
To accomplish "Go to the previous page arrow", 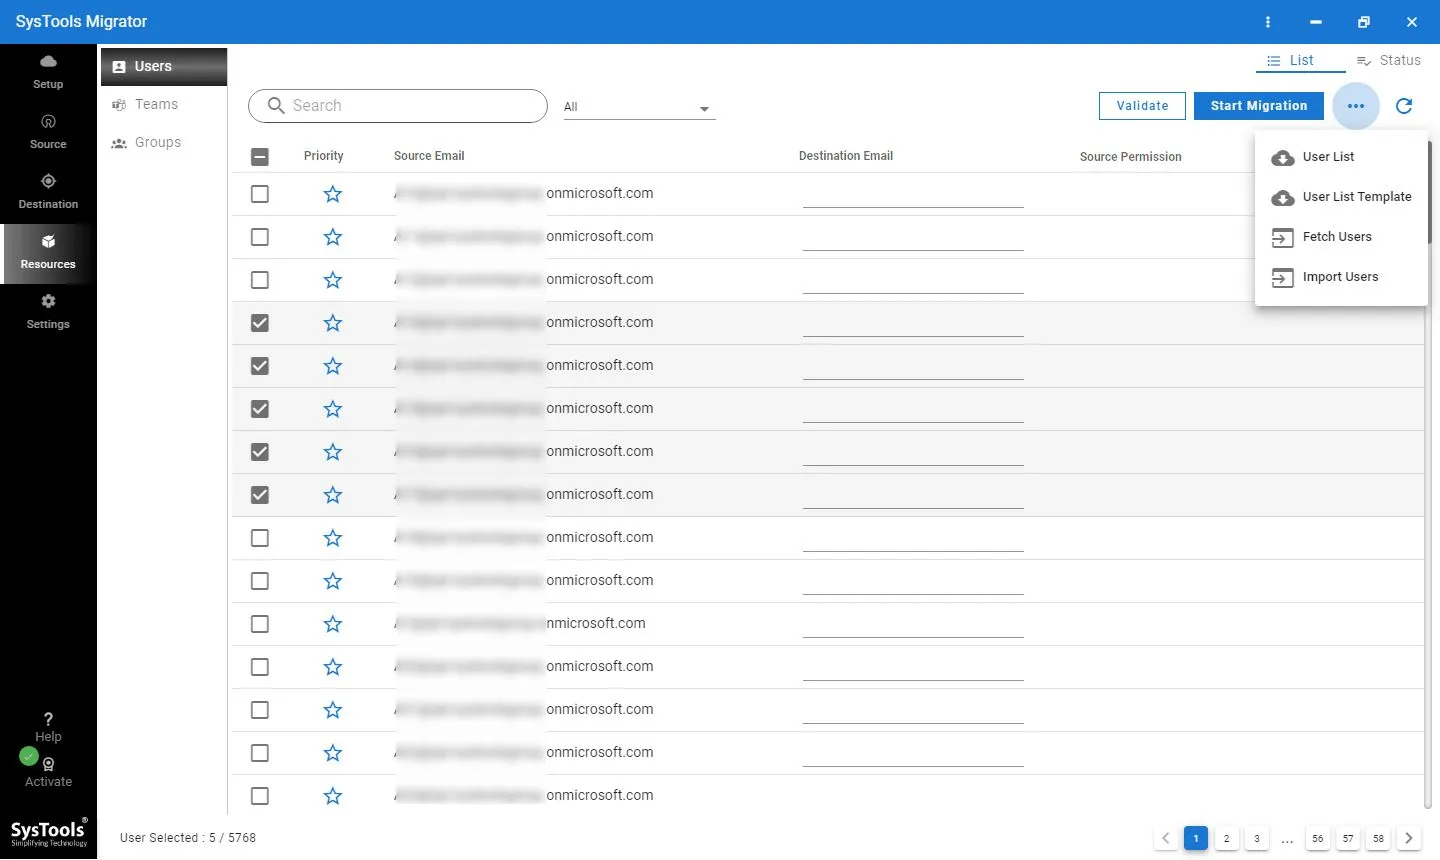I will point(1166,838).
